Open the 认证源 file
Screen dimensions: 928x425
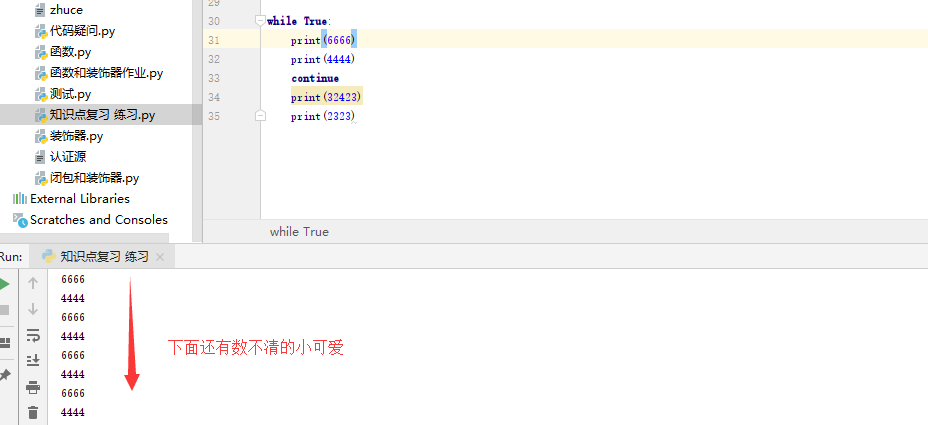[x=68, y=157]
